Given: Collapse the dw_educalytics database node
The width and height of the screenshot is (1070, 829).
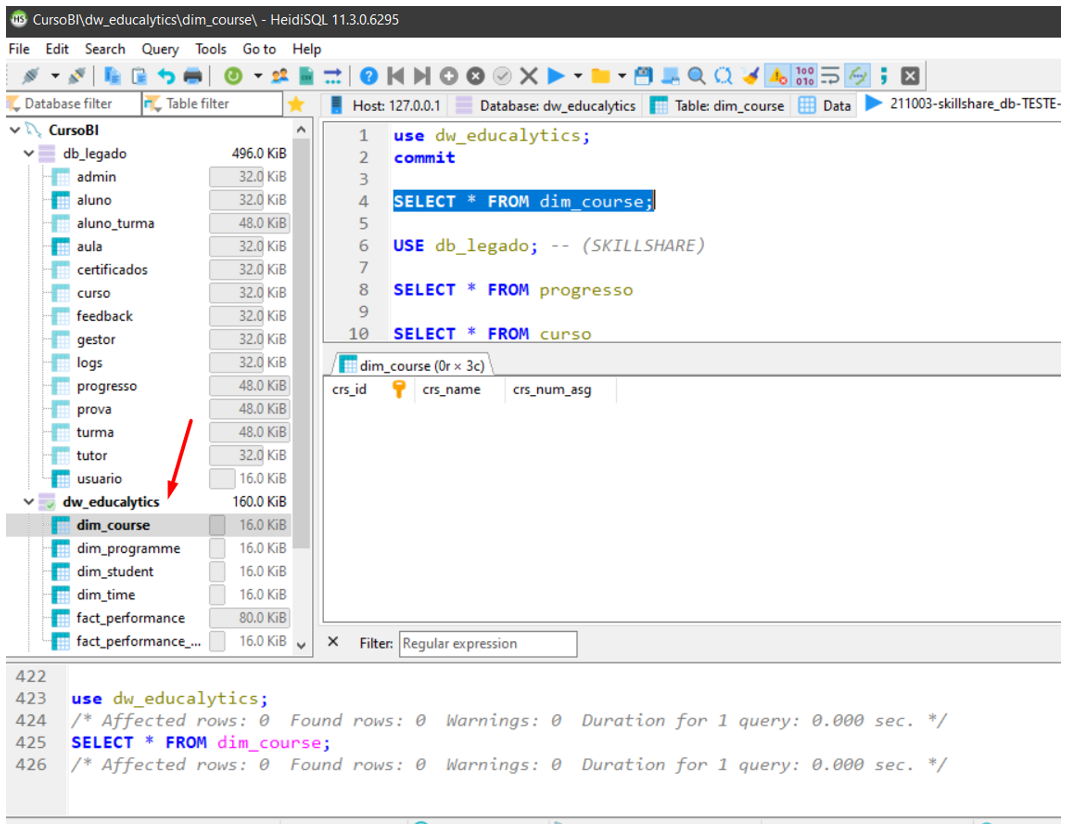Looking at the screenshot, I should (x=29, y=501).
